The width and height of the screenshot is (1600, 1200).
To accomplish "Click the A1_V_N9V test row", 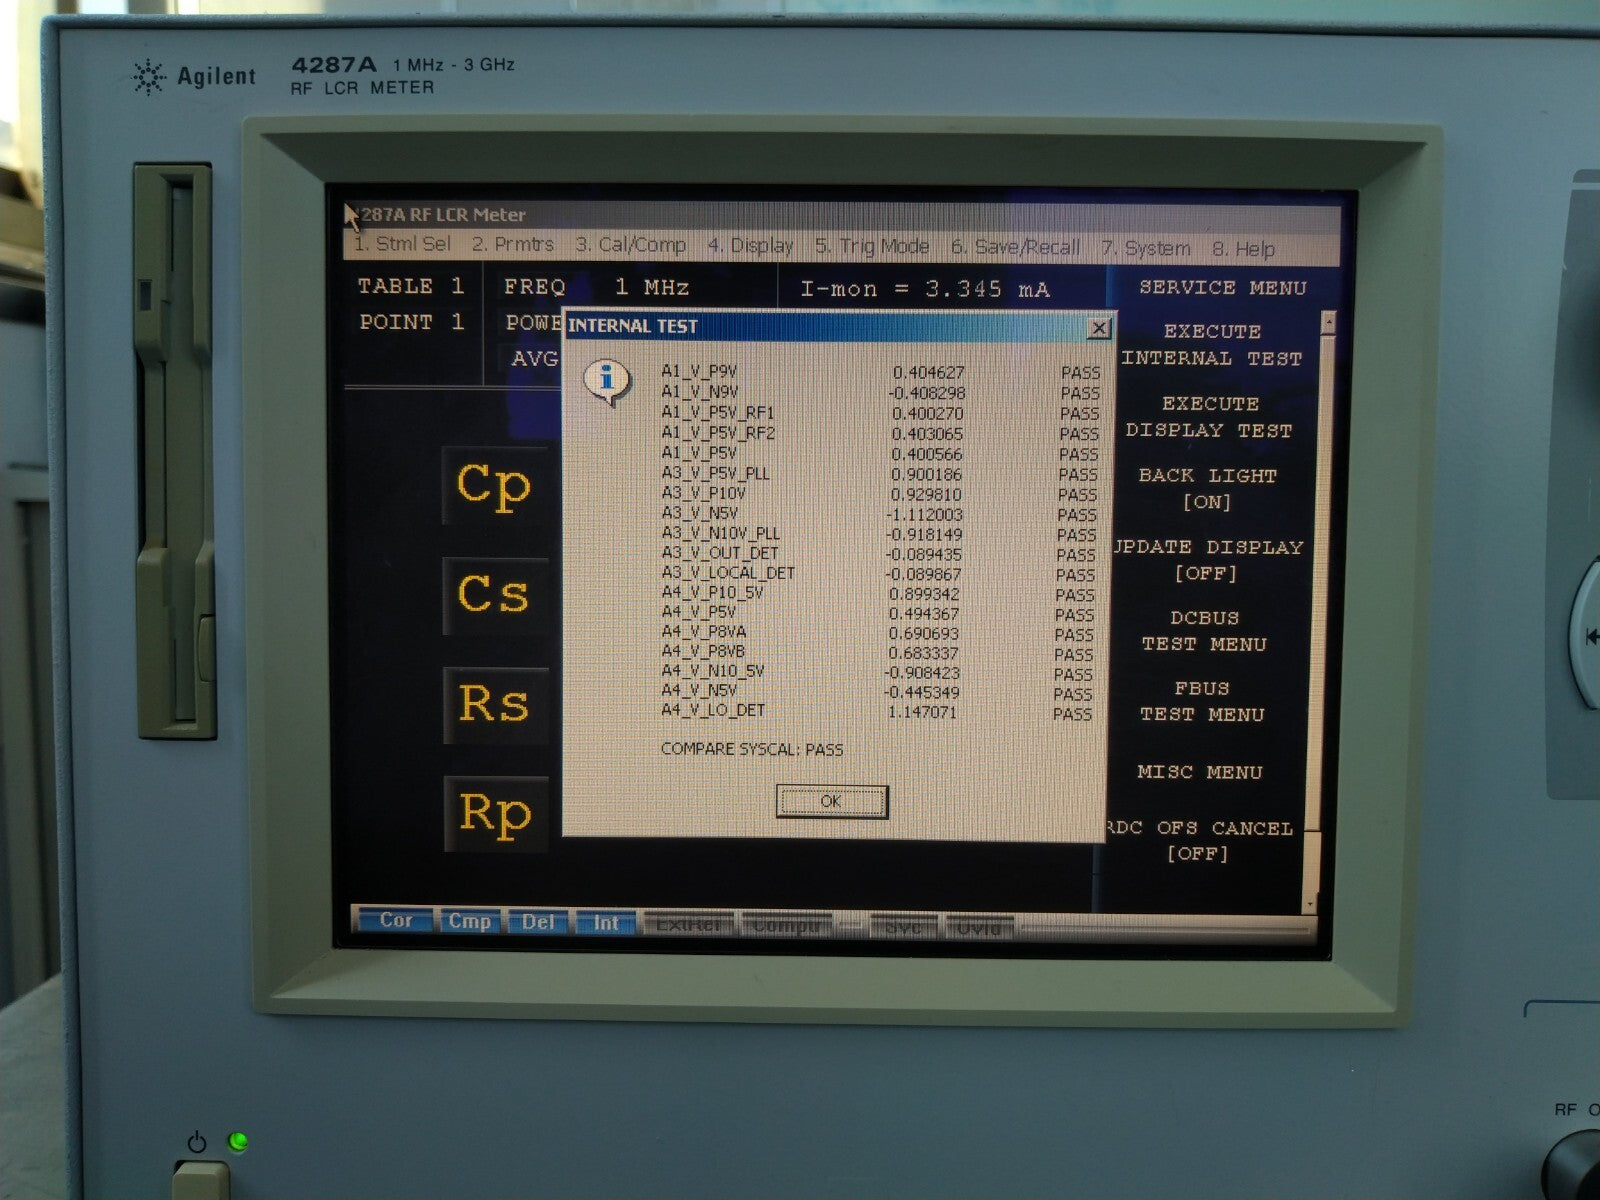I will click(x=880, y=392).
